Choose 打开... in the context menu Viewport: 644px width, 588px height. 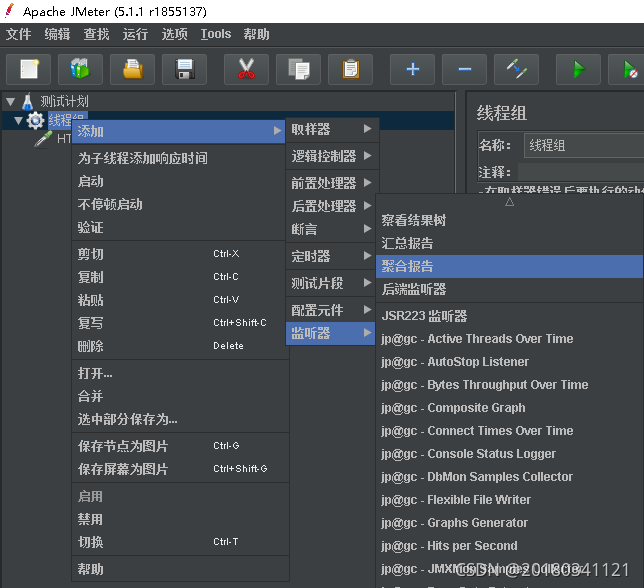[180, 373]
